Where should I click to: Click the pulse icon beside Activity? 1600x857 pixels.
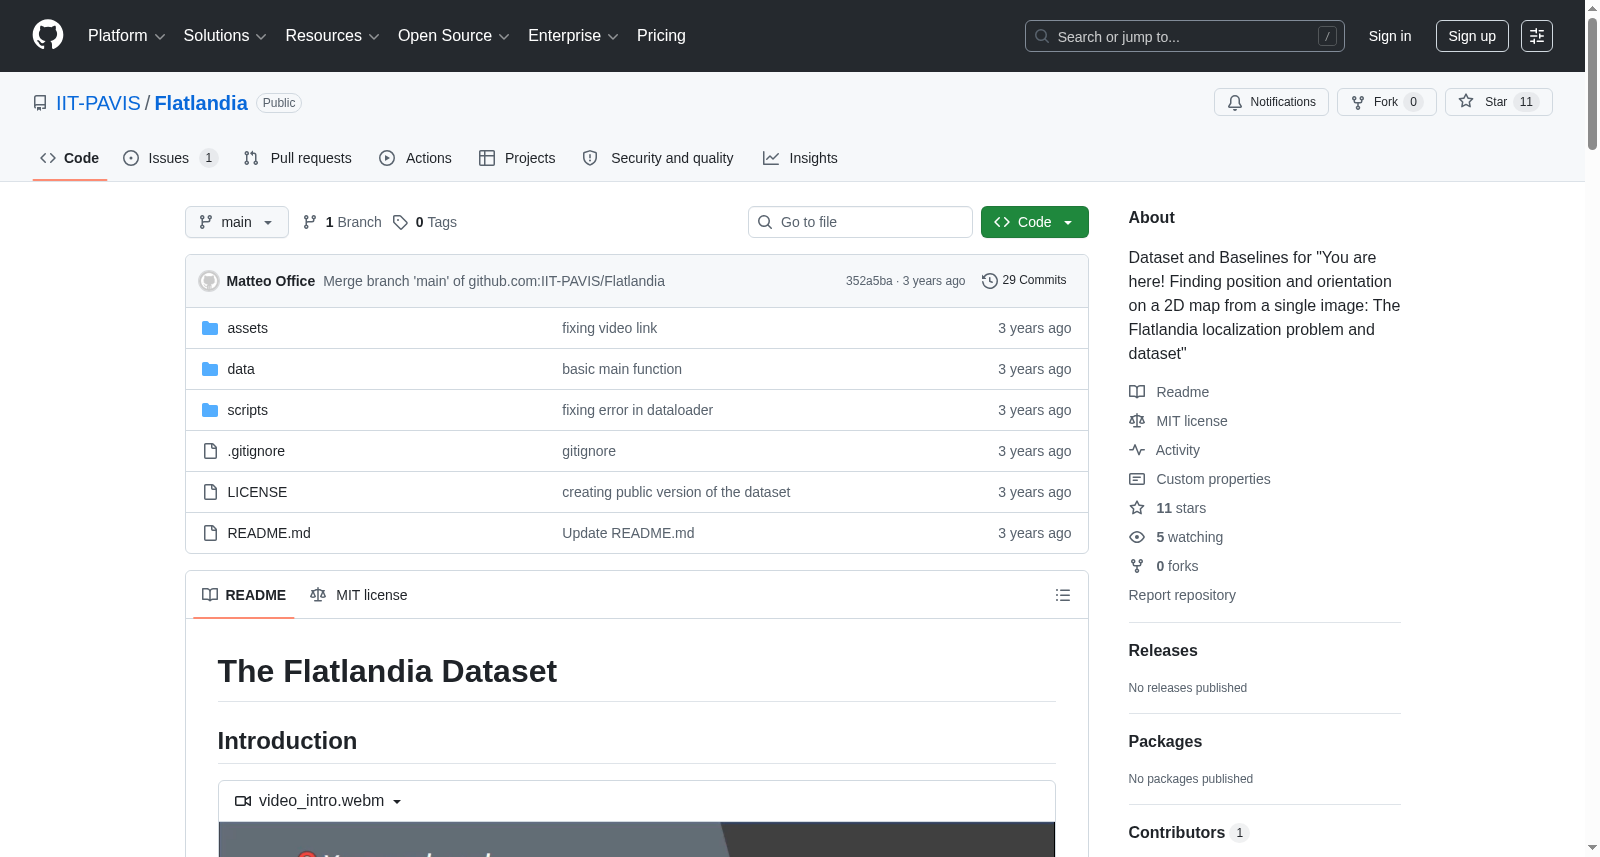(x=1137, y=450)
